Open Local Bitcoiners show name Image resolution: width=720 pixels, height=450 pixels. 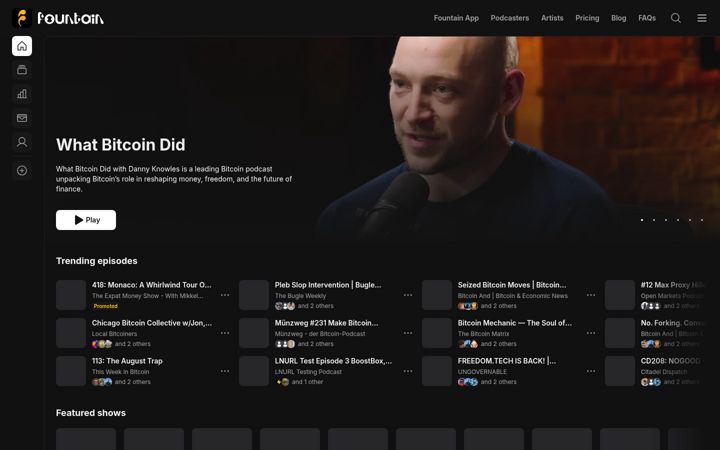[x=114, y=334]
